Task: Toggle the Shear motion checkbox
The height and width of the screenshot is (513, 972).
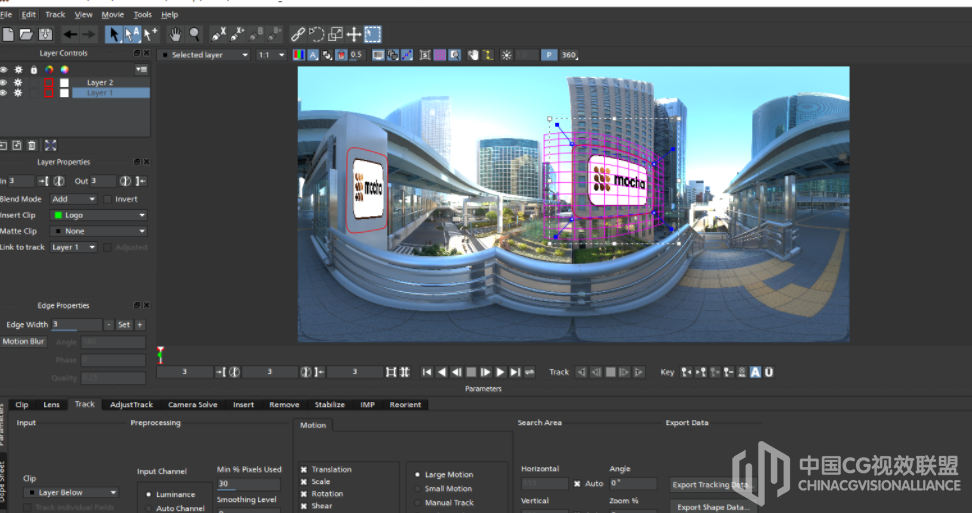Action: click(304, 506)
